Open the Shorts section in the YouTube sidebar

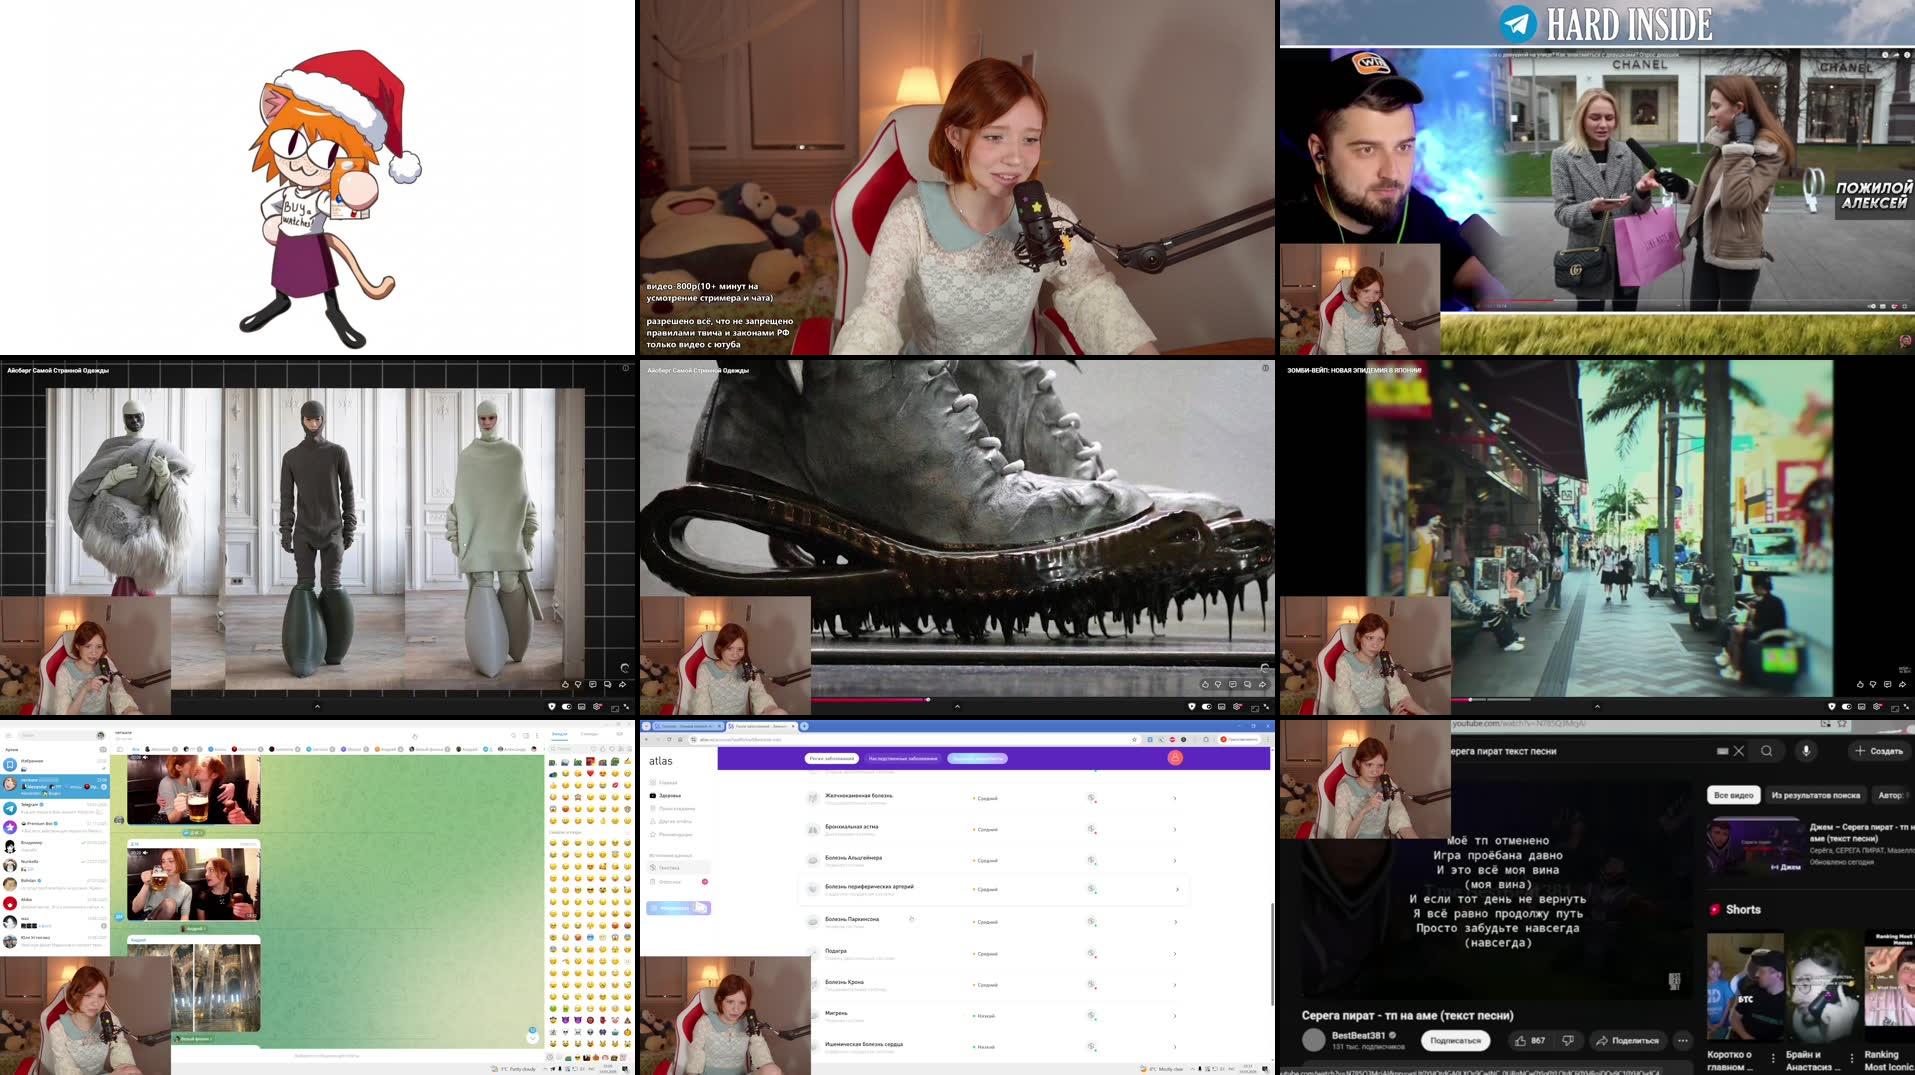1737,909
